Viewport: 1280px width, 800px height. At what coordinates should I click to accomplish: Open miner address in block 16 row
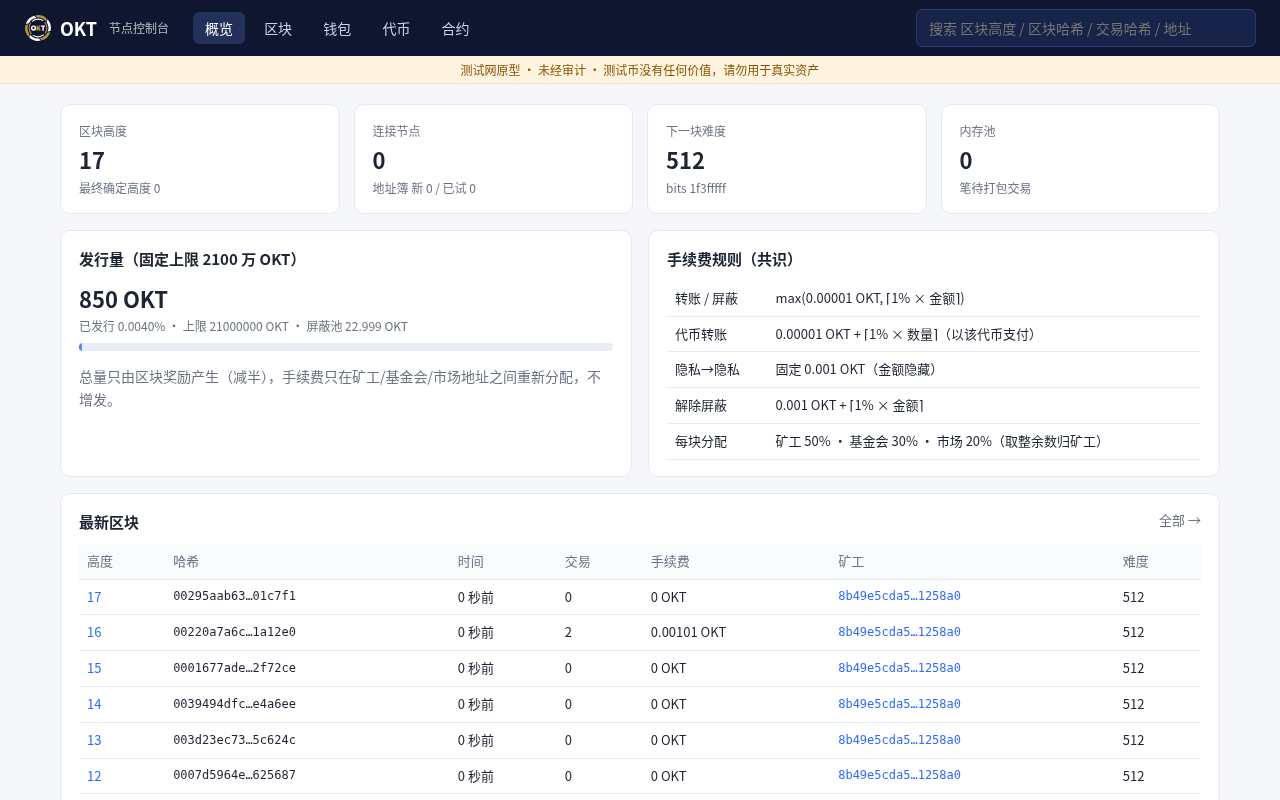point(899,632)
